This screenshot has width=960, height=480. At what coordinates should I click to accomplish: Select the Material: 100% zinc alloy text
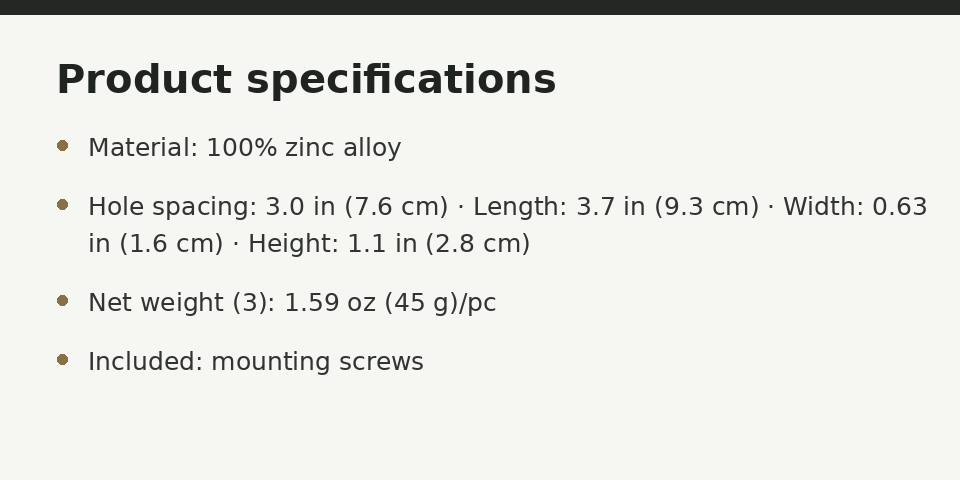[245, 148]
